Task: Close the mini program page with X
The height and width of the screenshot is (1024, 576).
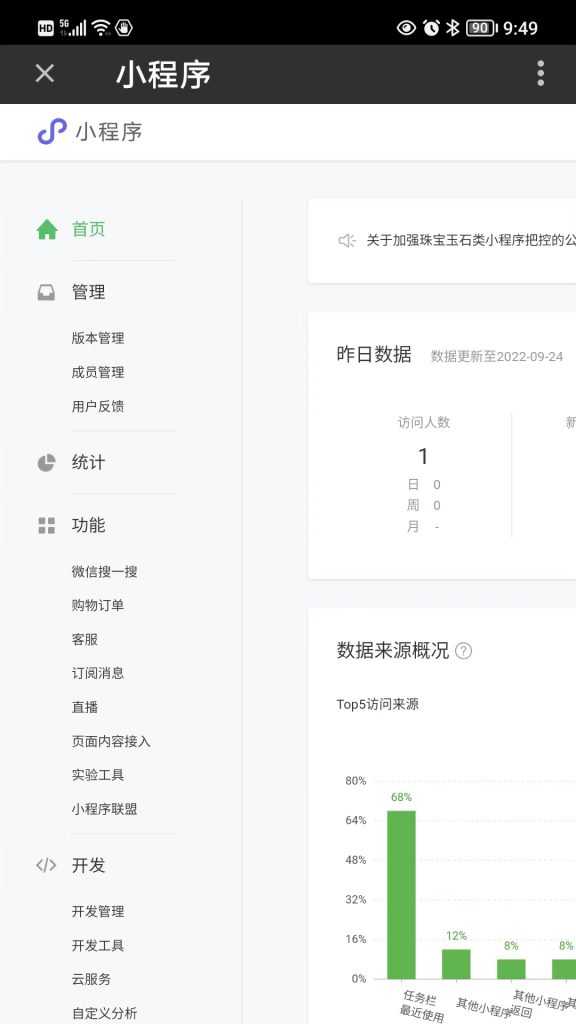Action: tap(44, 73)
